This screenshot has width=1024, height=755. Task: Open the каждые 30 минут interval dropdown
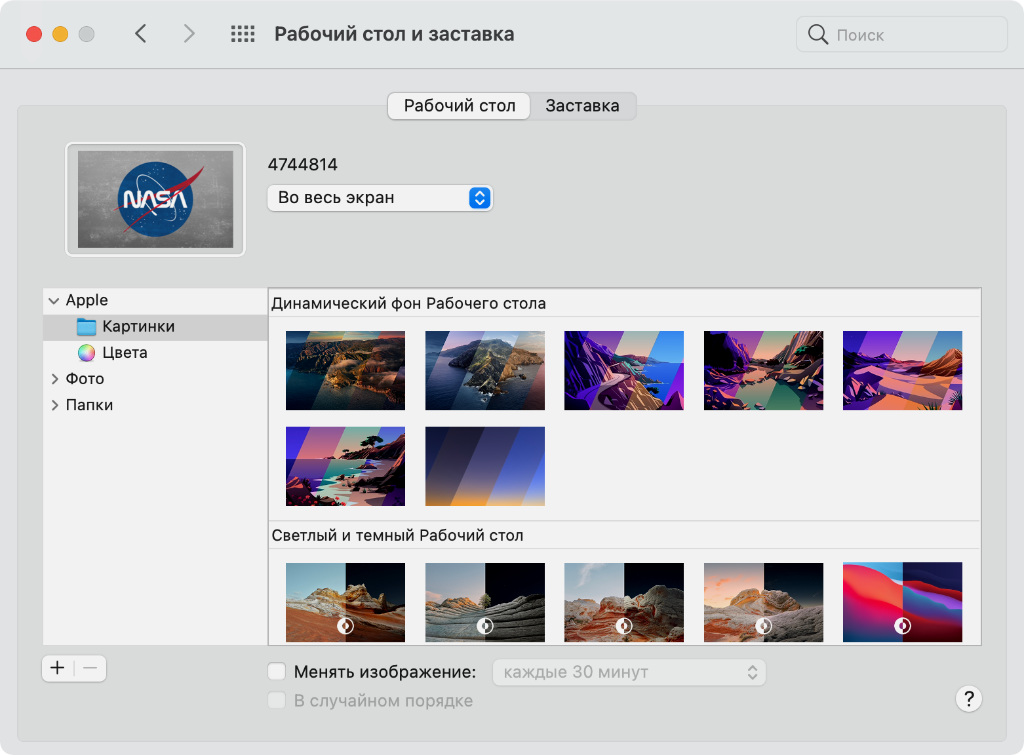[x=629, y=672]
